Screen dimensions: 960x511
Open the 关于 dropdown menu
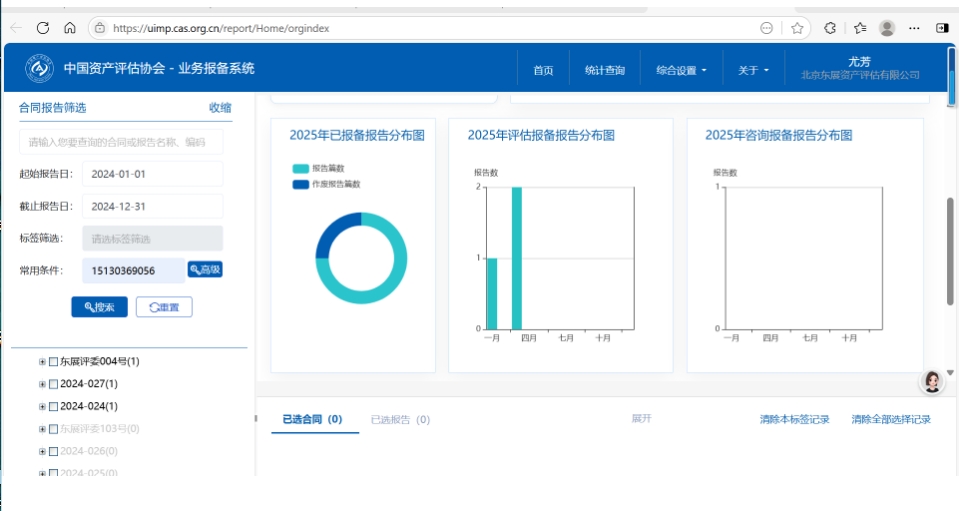pos(753,70)
